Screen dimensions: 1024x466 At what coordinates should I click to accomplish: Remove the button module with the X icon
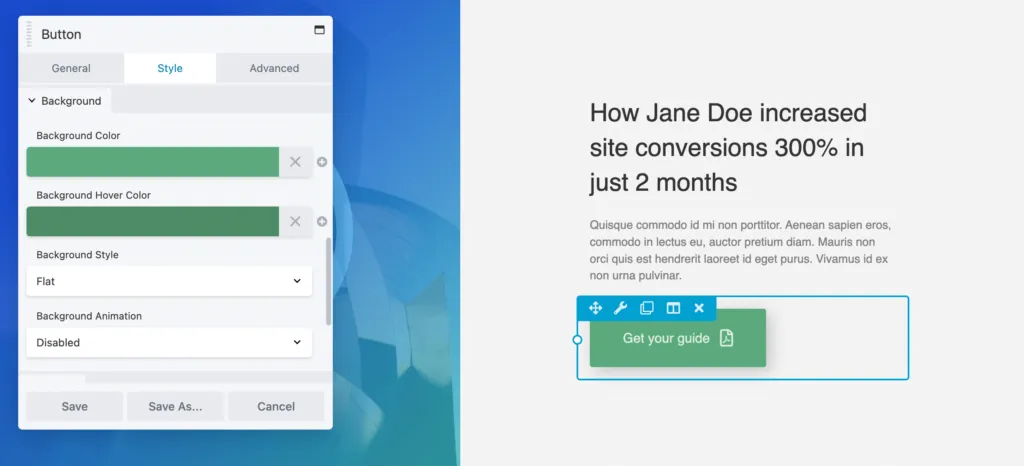pos(699,308)
